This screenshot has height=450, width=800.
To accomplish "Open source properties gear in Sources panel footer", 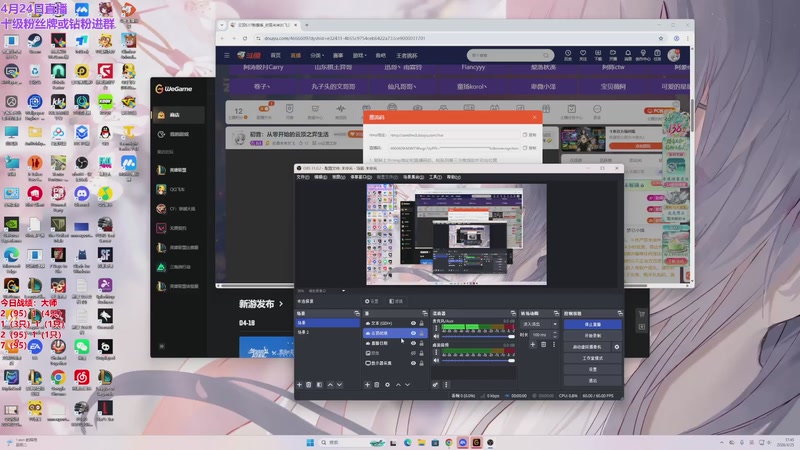I will pyautogui.click(x=387, y=385).
